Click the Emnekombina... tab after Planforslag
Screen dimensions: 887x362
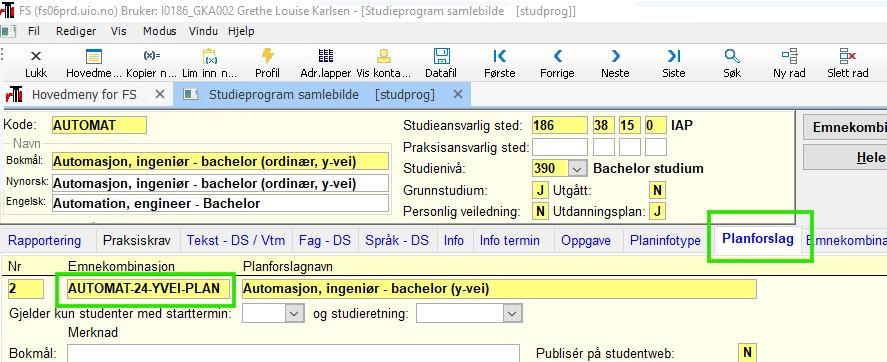coord(846,241)
